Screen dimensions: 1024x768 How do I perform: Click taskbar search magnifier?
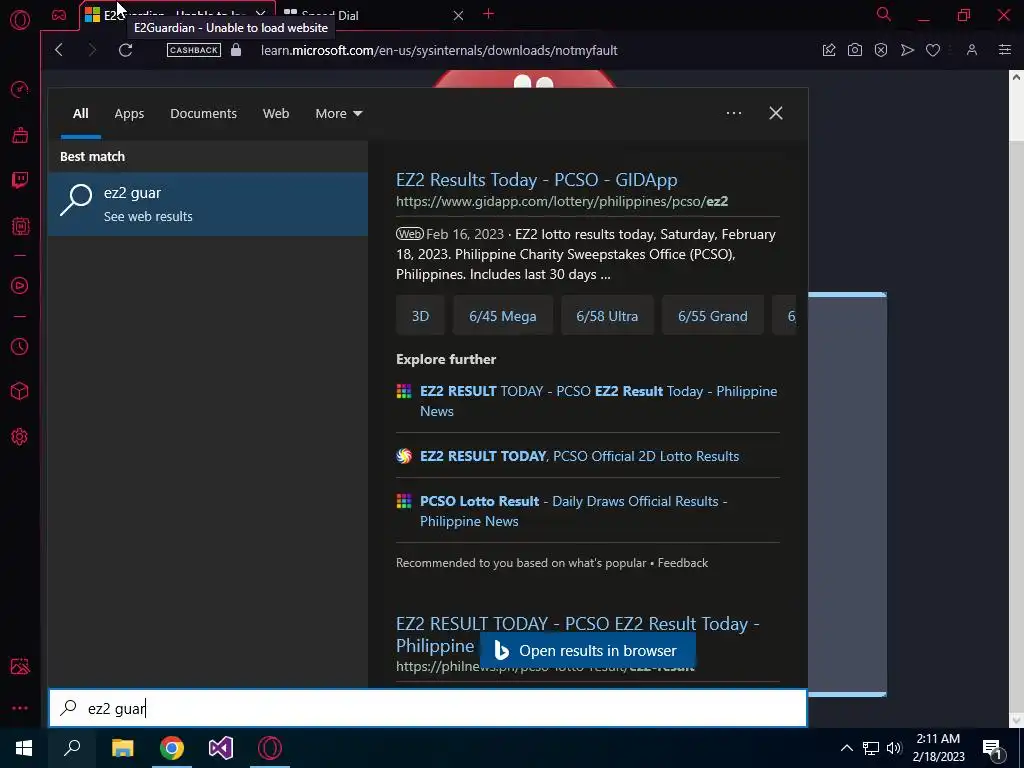(72, 748)
